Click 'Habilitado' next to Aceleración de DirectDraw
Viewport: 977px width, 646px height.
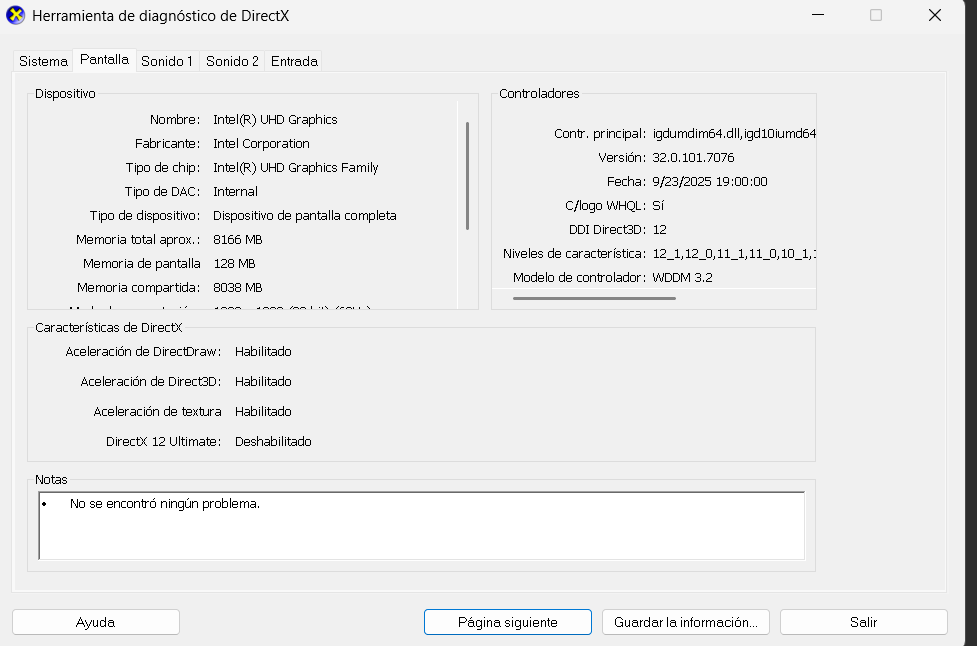tap(263, 352)
